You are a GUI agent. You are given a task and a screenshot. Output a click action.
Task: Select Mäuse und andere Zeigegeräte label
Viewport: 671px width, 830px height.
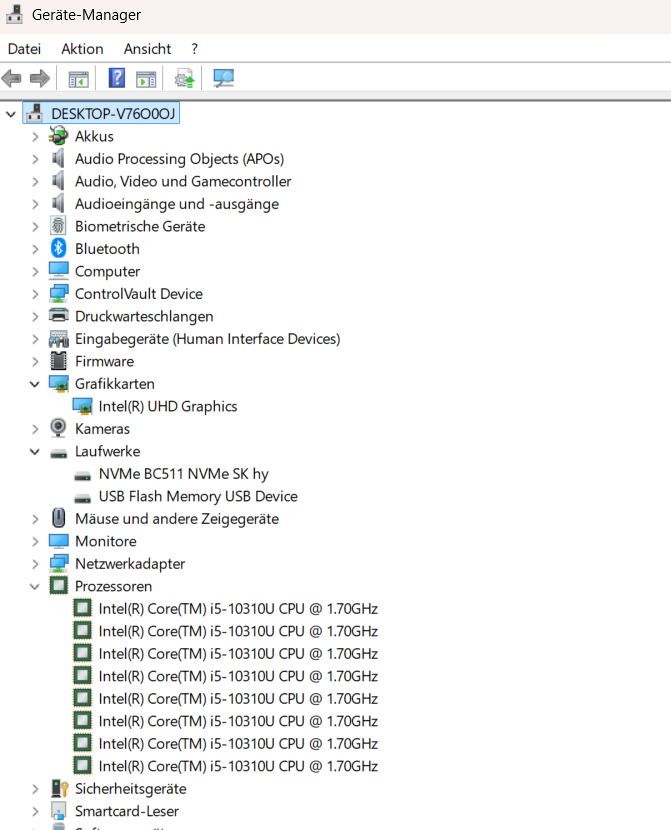coord(177,519)
